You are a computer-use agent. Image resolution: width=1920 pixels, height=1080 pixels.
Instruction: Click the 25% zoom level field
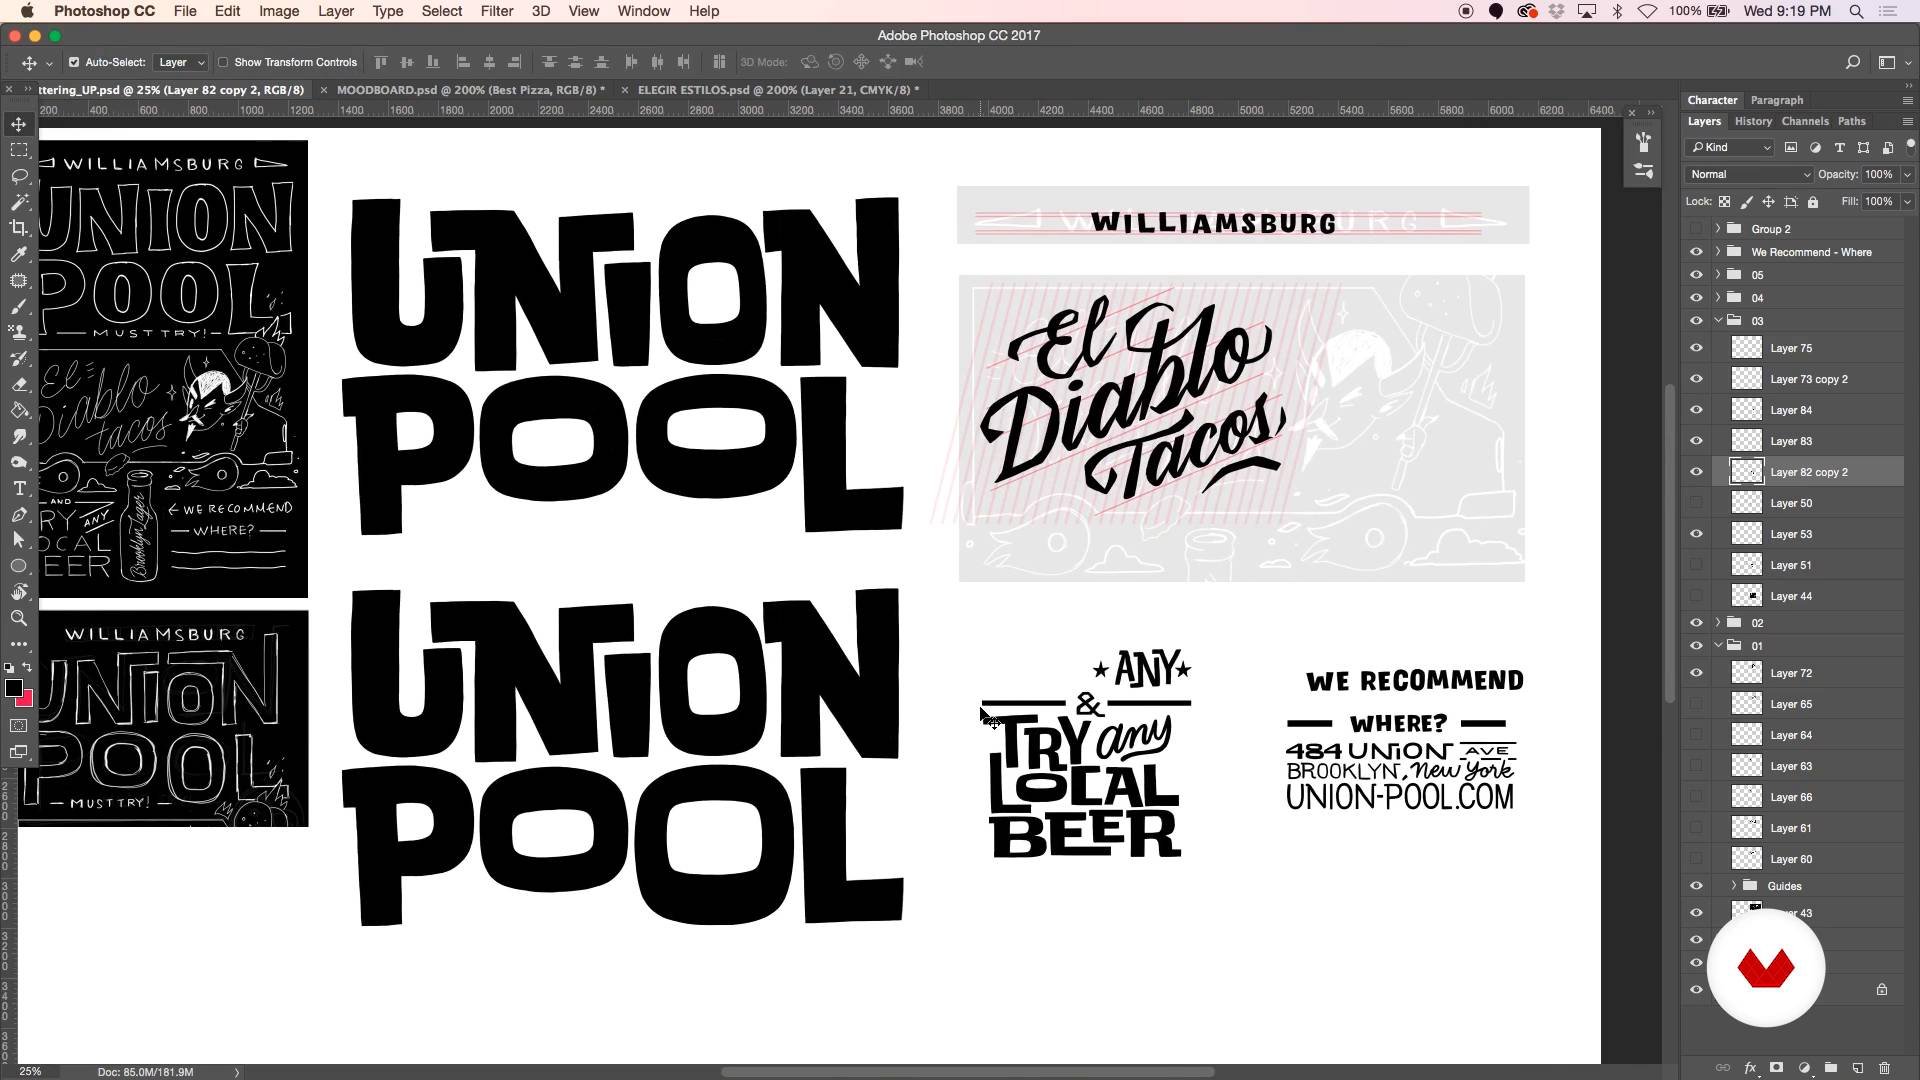pos(30,1072)
